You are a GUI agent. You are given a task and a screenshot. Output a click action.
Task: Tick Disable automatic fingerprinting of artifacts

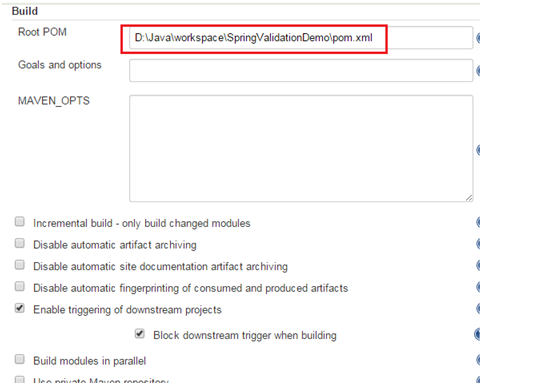tap(20, 286)
